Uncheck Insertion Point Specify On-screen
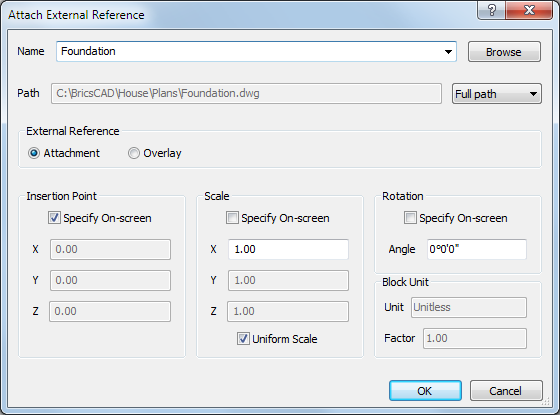Viewport: 560px width, 415px height. tap(54, 218)
